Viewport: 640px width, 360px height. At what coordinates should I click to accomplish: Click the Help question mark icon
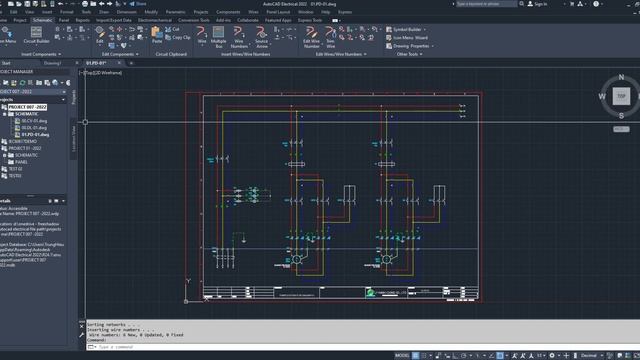(x=596, y=4)
